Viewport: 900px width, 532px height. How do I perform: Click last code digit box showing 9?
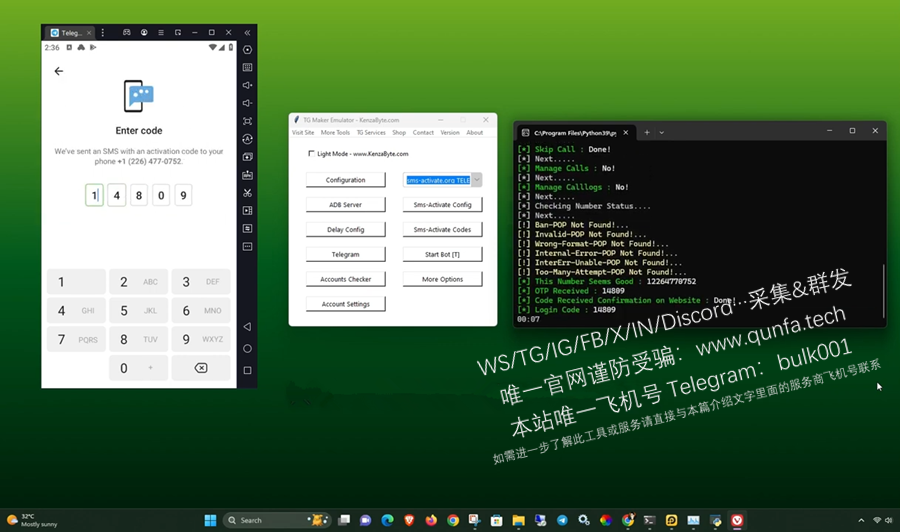[x=183, y=195]
